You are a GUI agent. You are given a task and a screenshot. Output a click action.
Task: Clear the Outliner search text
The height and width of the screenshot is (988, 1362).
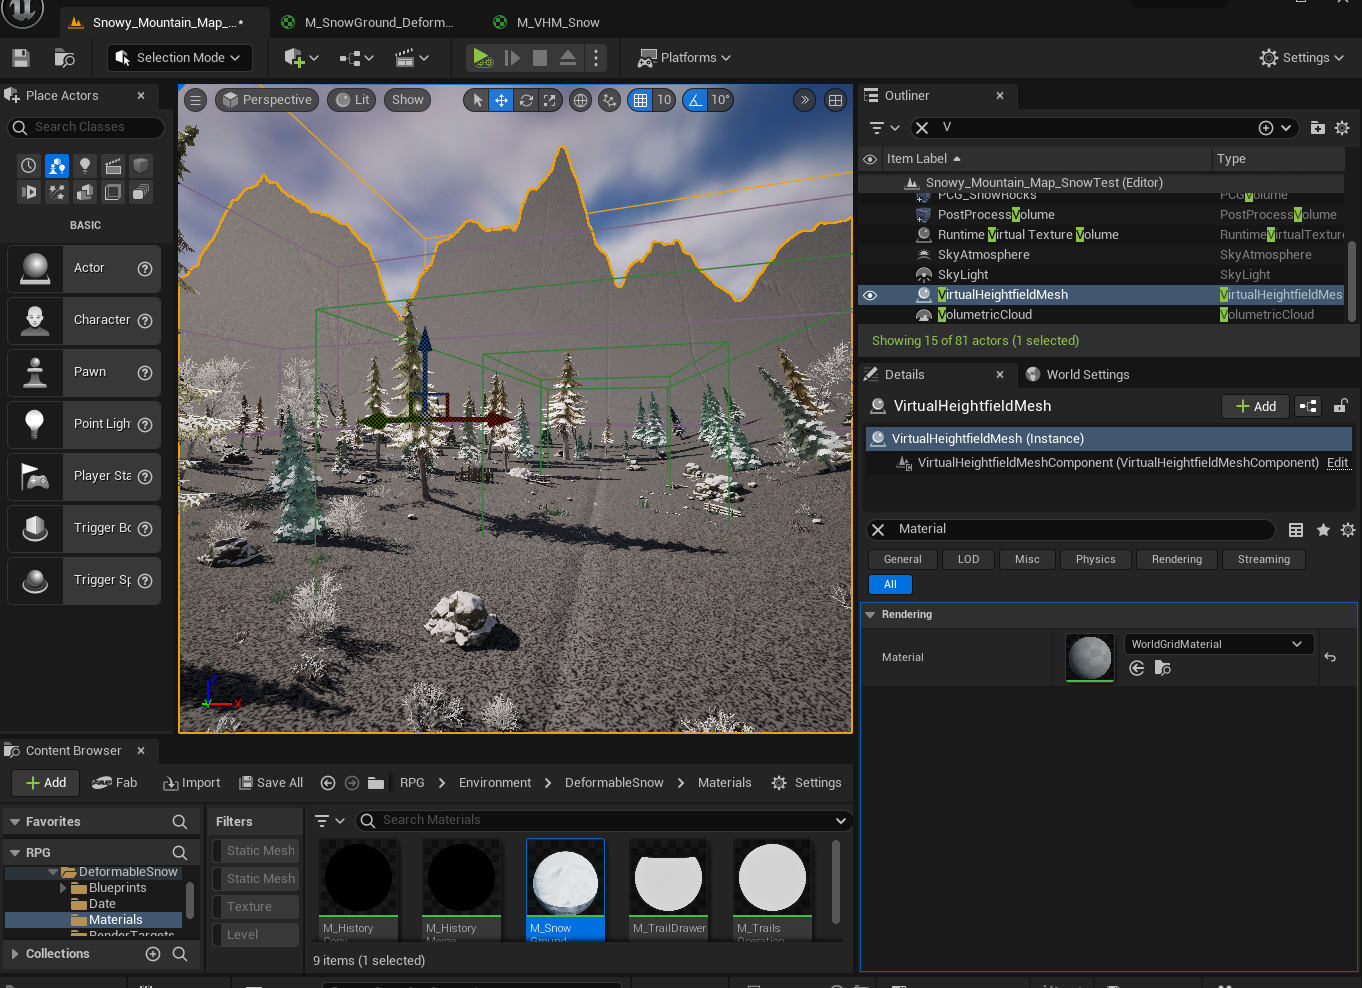[922, 128]
